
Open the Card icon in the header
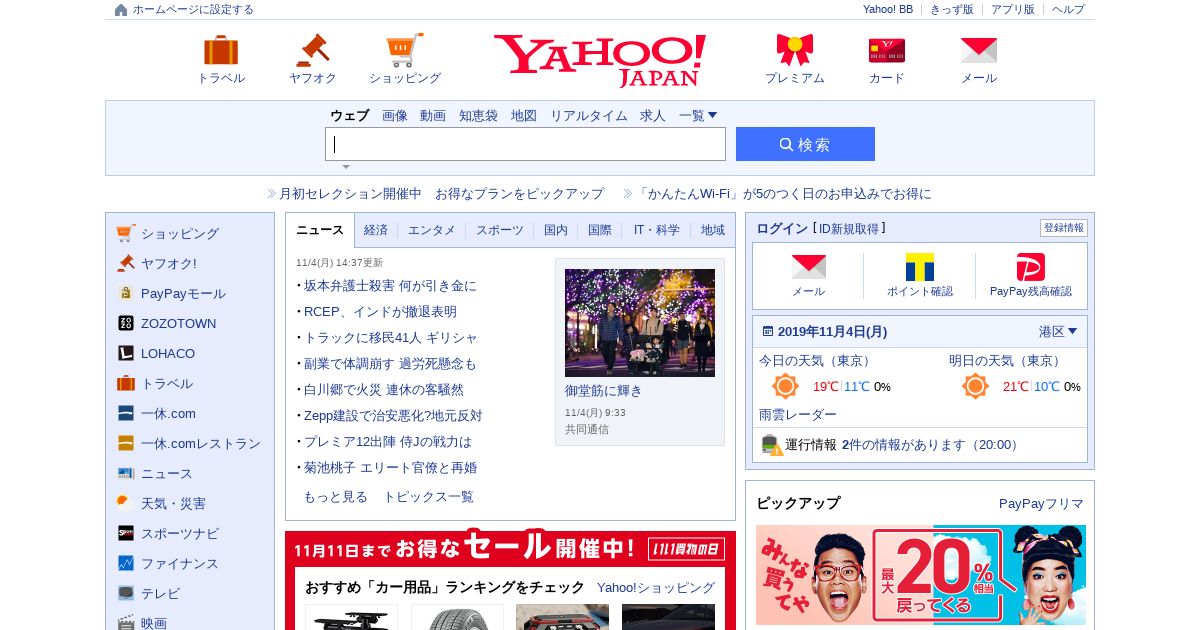pyautogui.click(x=887, y=50)
